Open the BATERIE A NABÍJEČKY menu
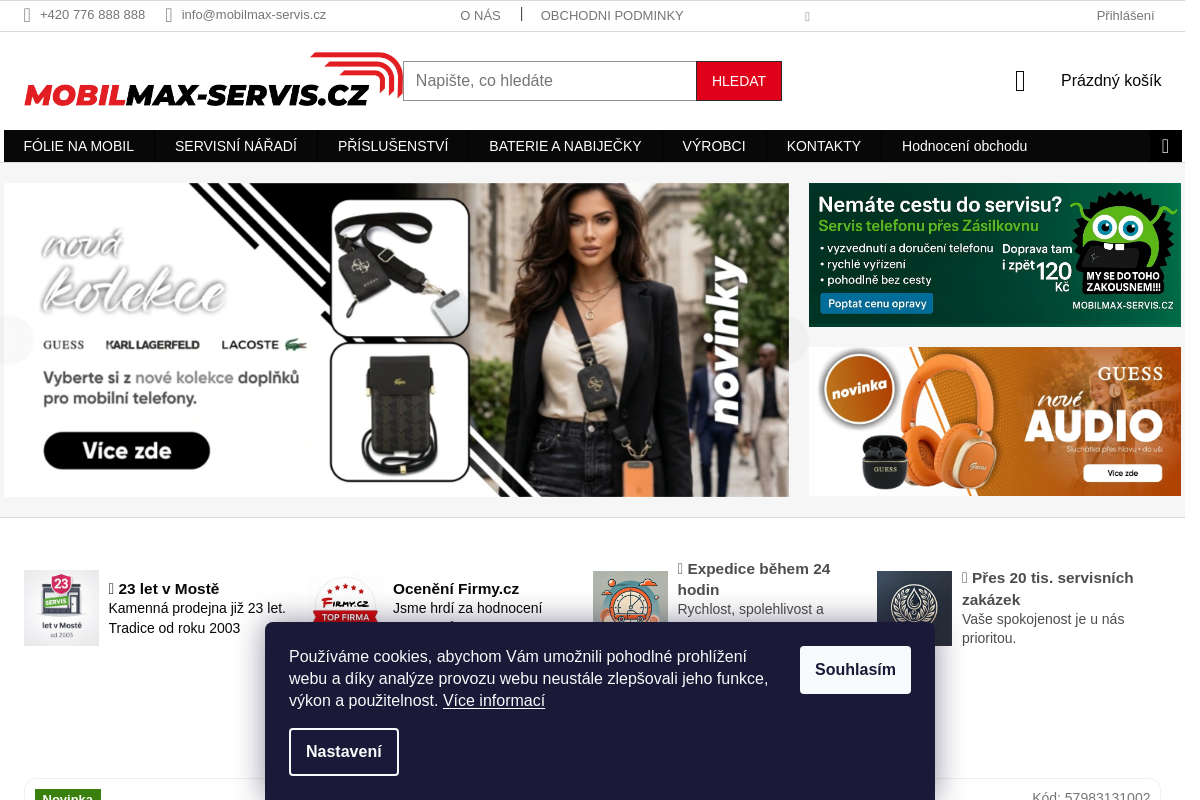Image resolution: width=1200 pixels, height=800 pixels. [565, 146]
